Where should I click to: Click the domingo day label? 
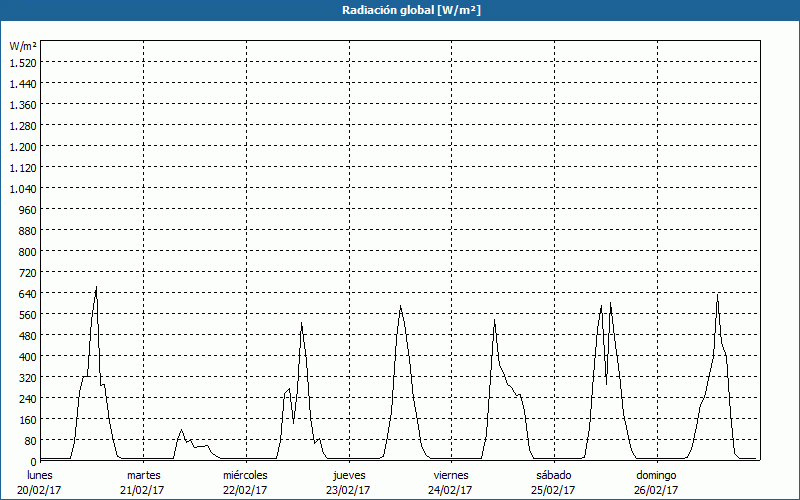[x=656, y=475]
